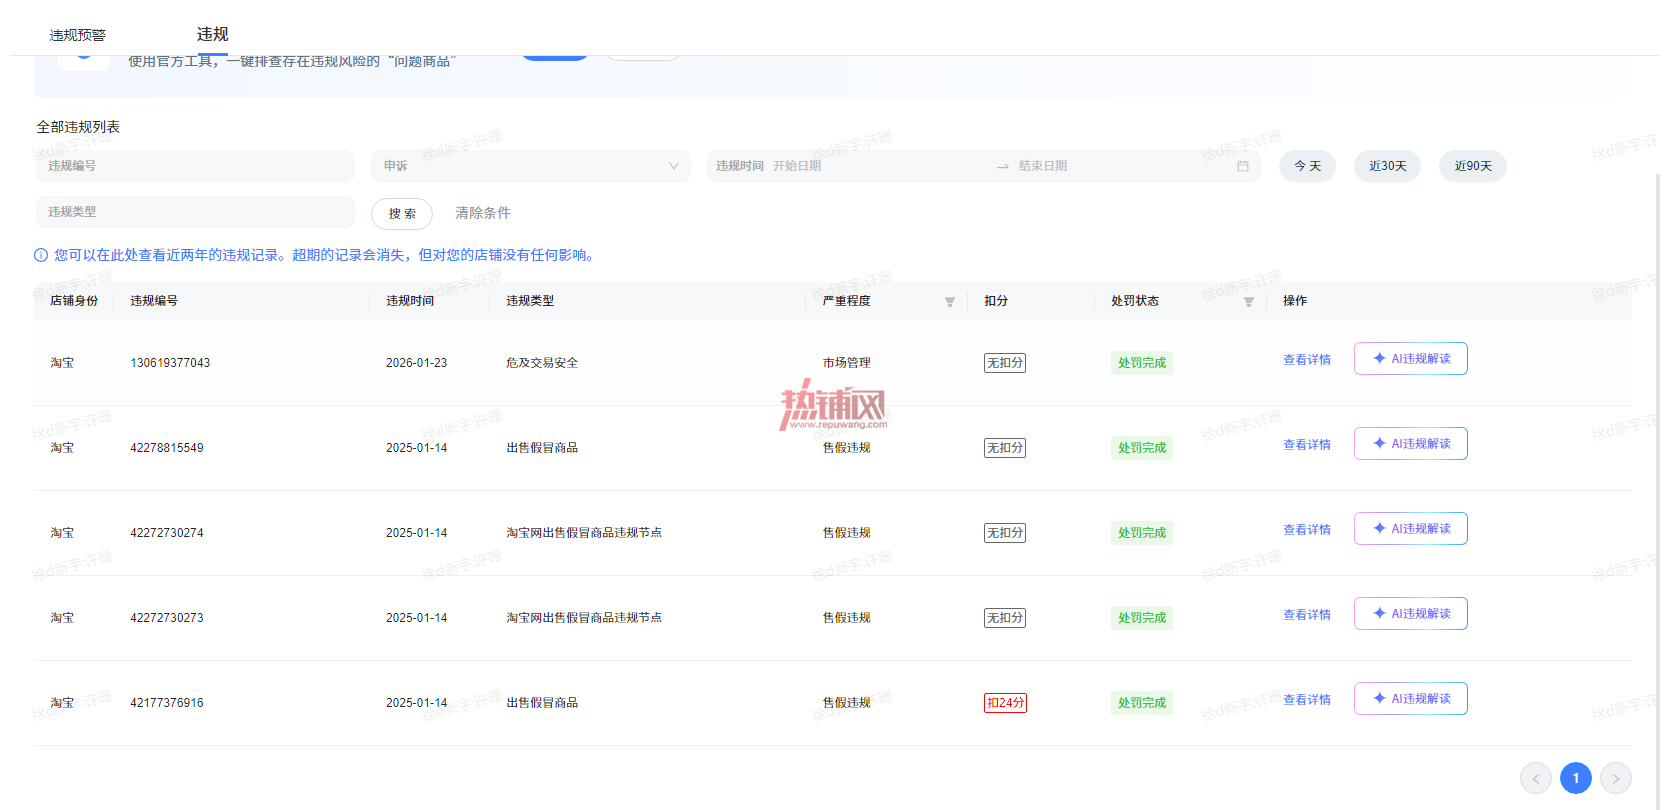This screenshot has height=810, width=1667.
Task: Click the 结束日期 date field
Action: point(1043,166)
